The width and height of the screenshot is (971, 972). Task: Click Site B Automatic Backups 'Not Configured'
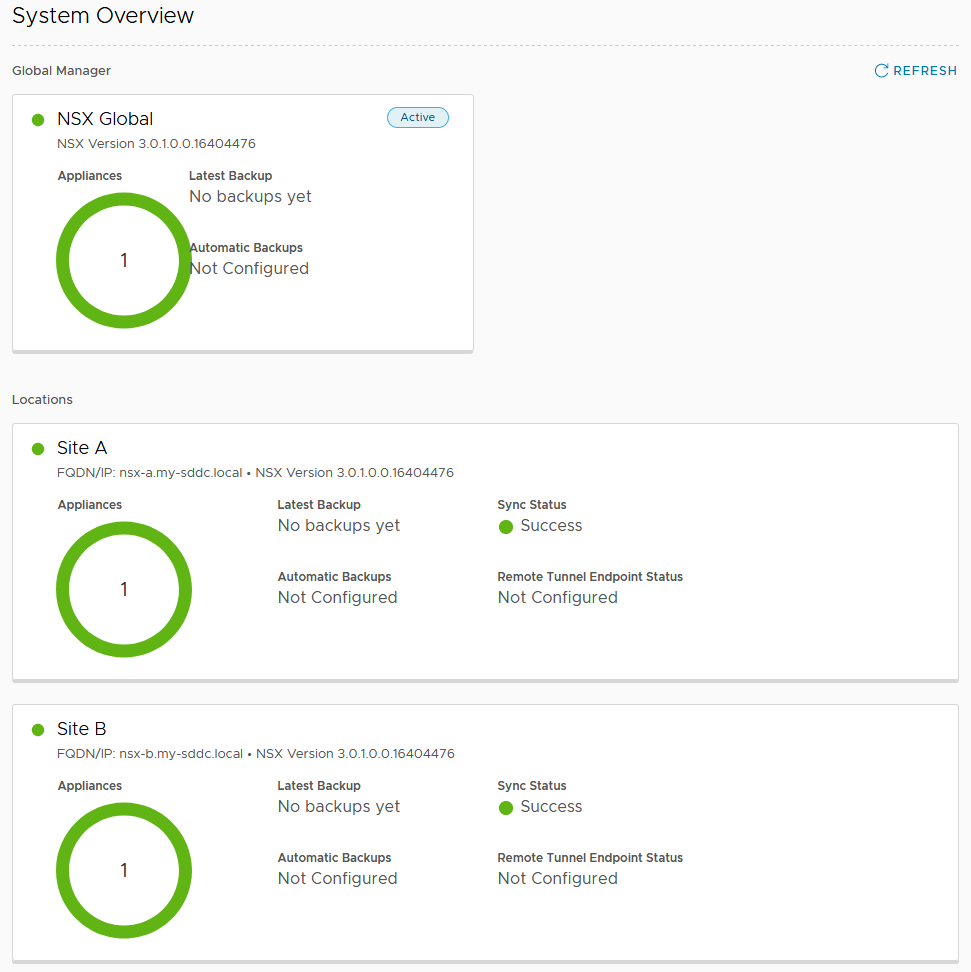click(x=337, y=878)
